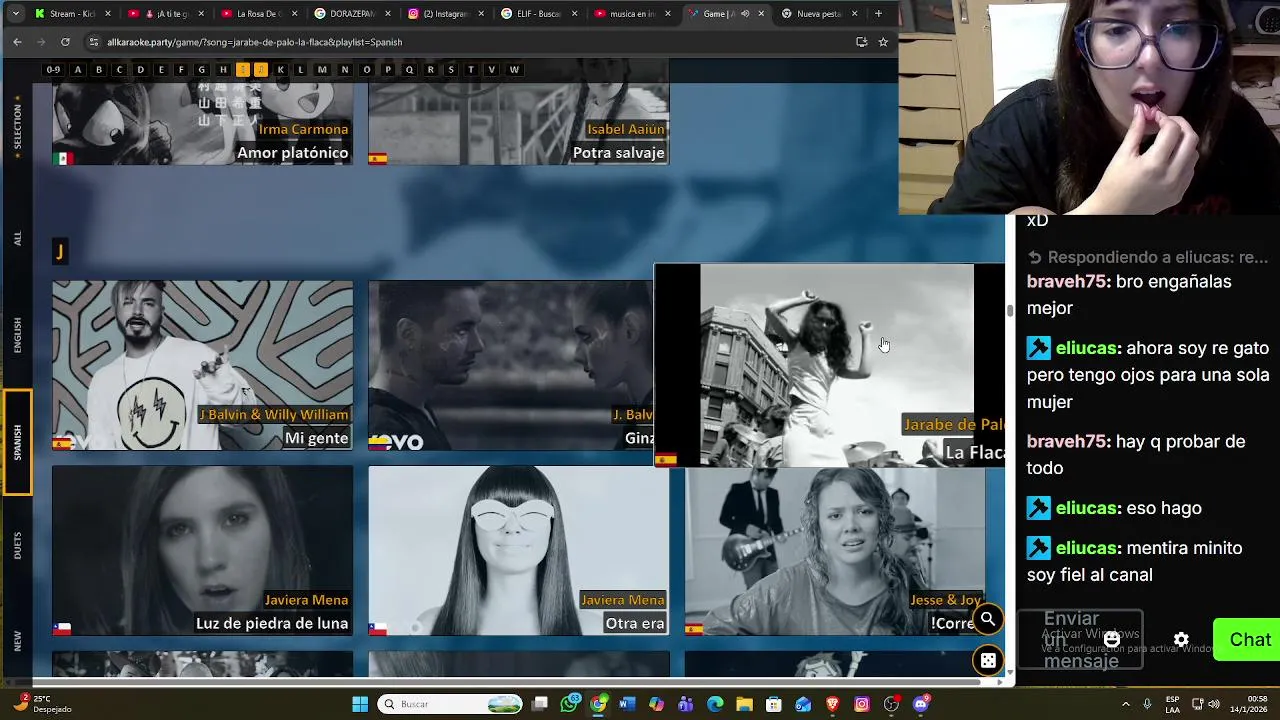Bookmark this page with the star
This screenshot has width=1280, height=720.
click(x=883, y=42)
